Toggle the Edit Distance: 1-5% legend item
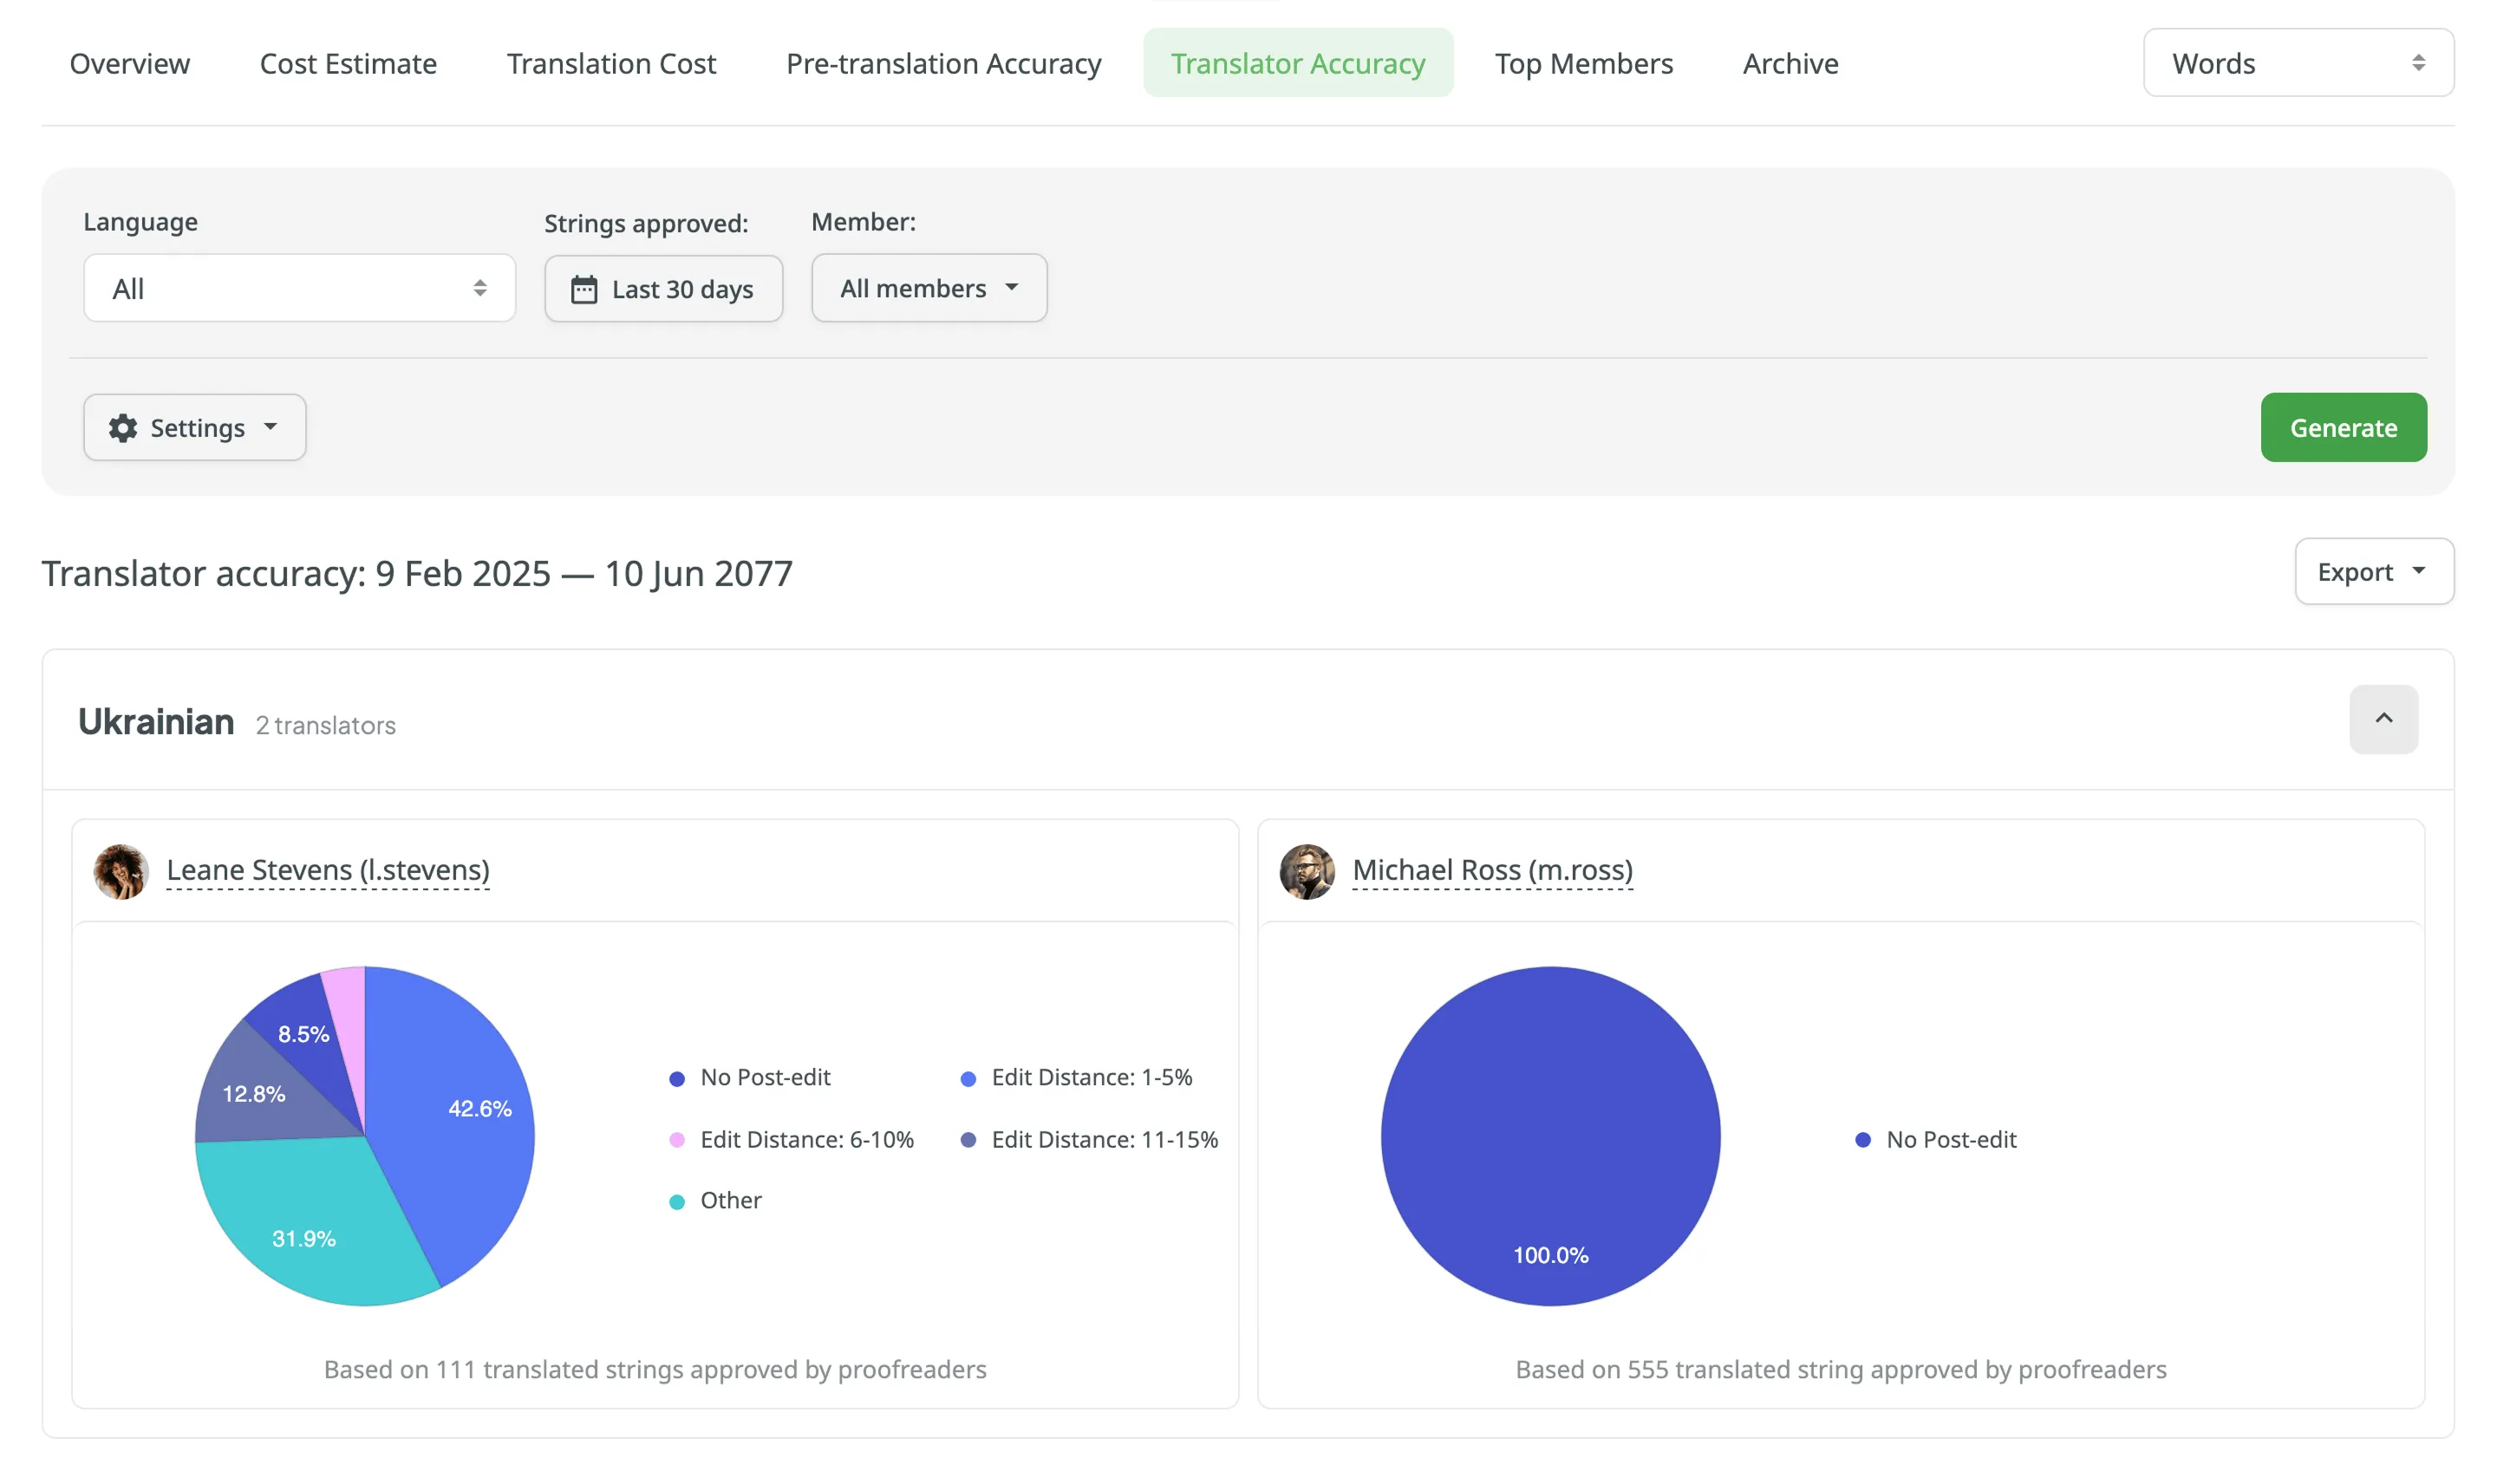2497x1484 pixels. pyautogui.click(x=1090, y=1078)
